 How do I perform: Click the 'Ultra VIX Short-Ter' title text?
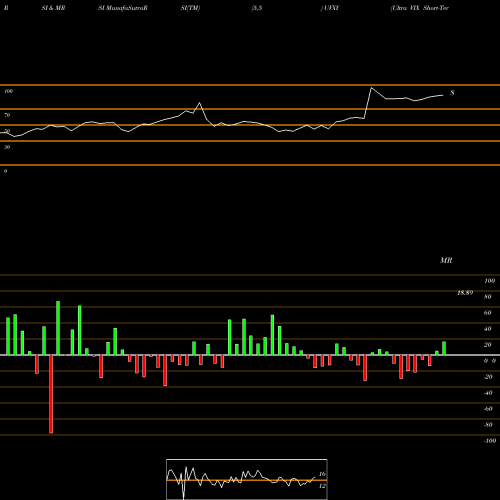(x=420, y=8)
